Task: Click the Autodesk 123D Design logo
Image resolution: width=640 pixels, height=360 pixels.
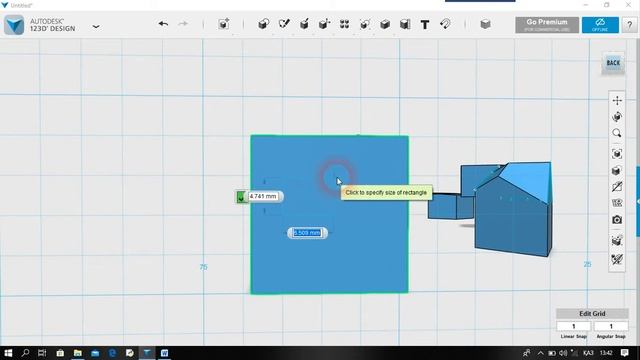Action: pyautogui.click(x=14, y=25)
